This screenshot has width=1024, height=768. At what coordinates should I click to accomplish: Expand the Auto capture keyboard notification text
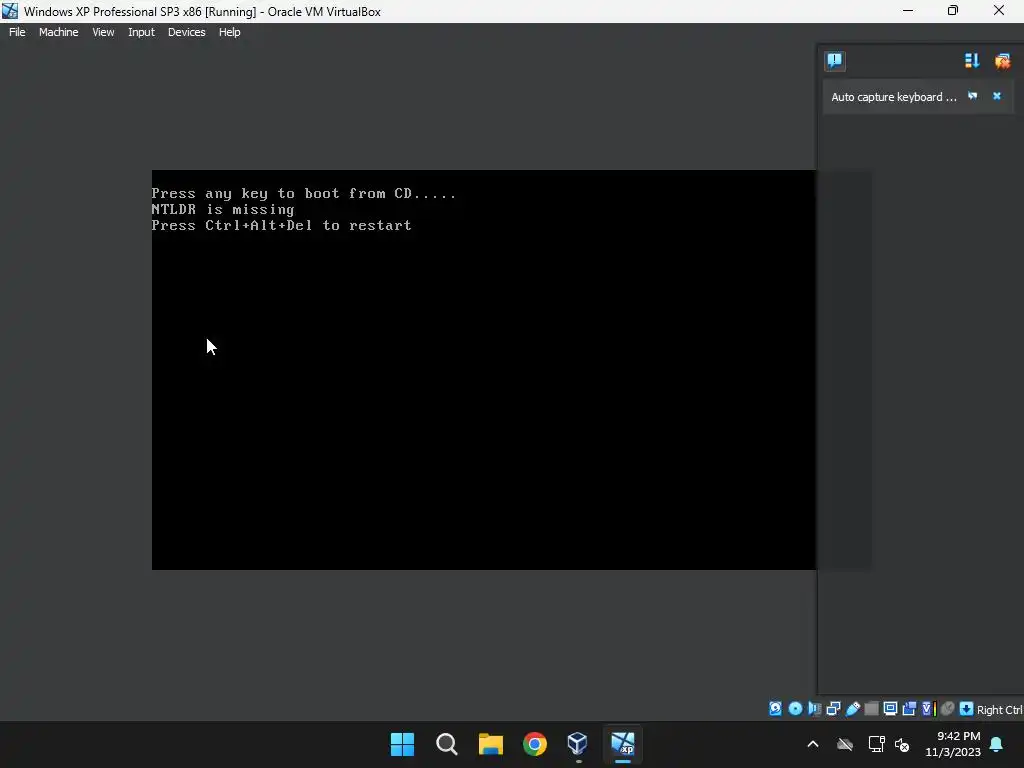pyautogui.click(x=893, y=97)
